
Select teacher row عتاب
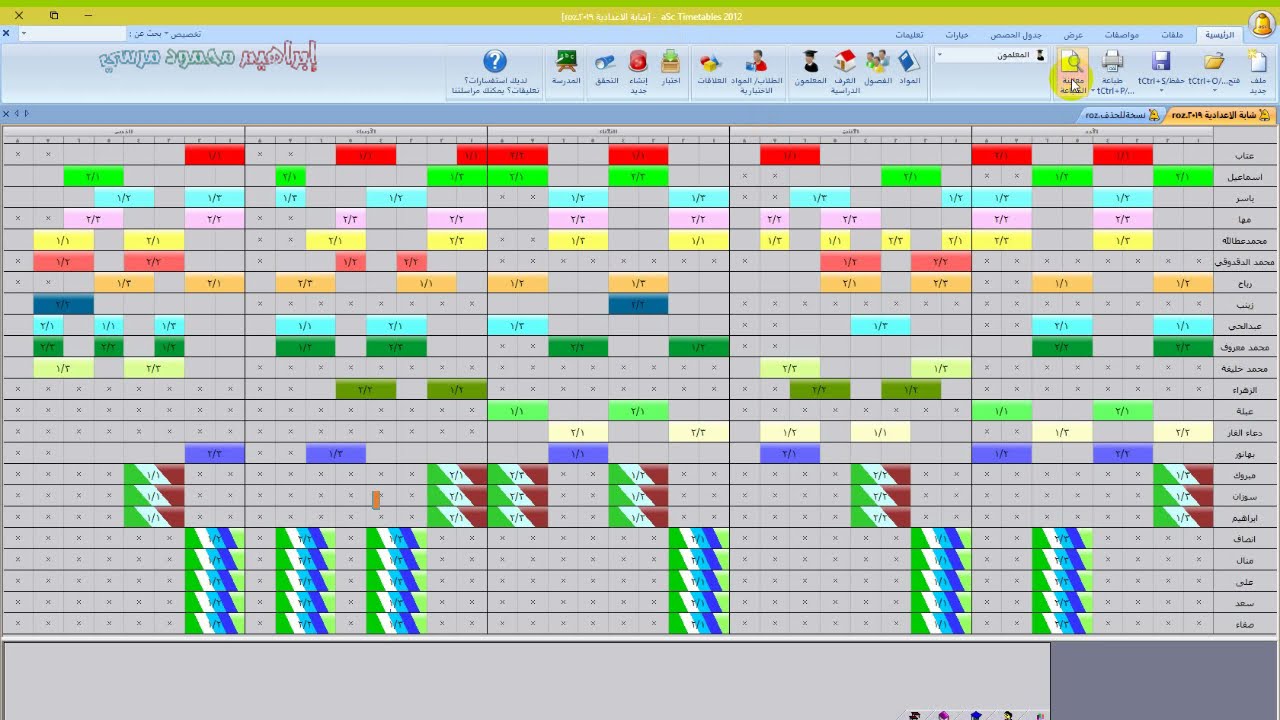[x=1244, y=155]
